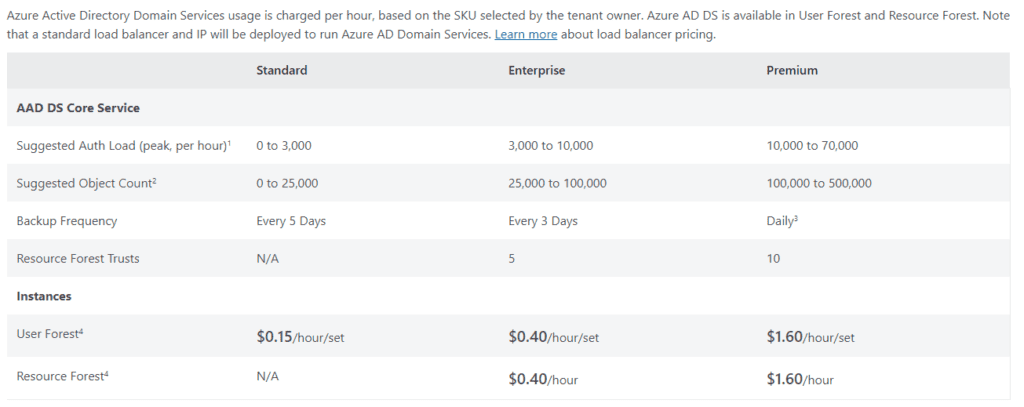Image resolution: width=1024 pixels, height=407 pixels.
Task: Click footnote 4 beside User Forest
Action: pyautogui.click(x=81, y=331)
